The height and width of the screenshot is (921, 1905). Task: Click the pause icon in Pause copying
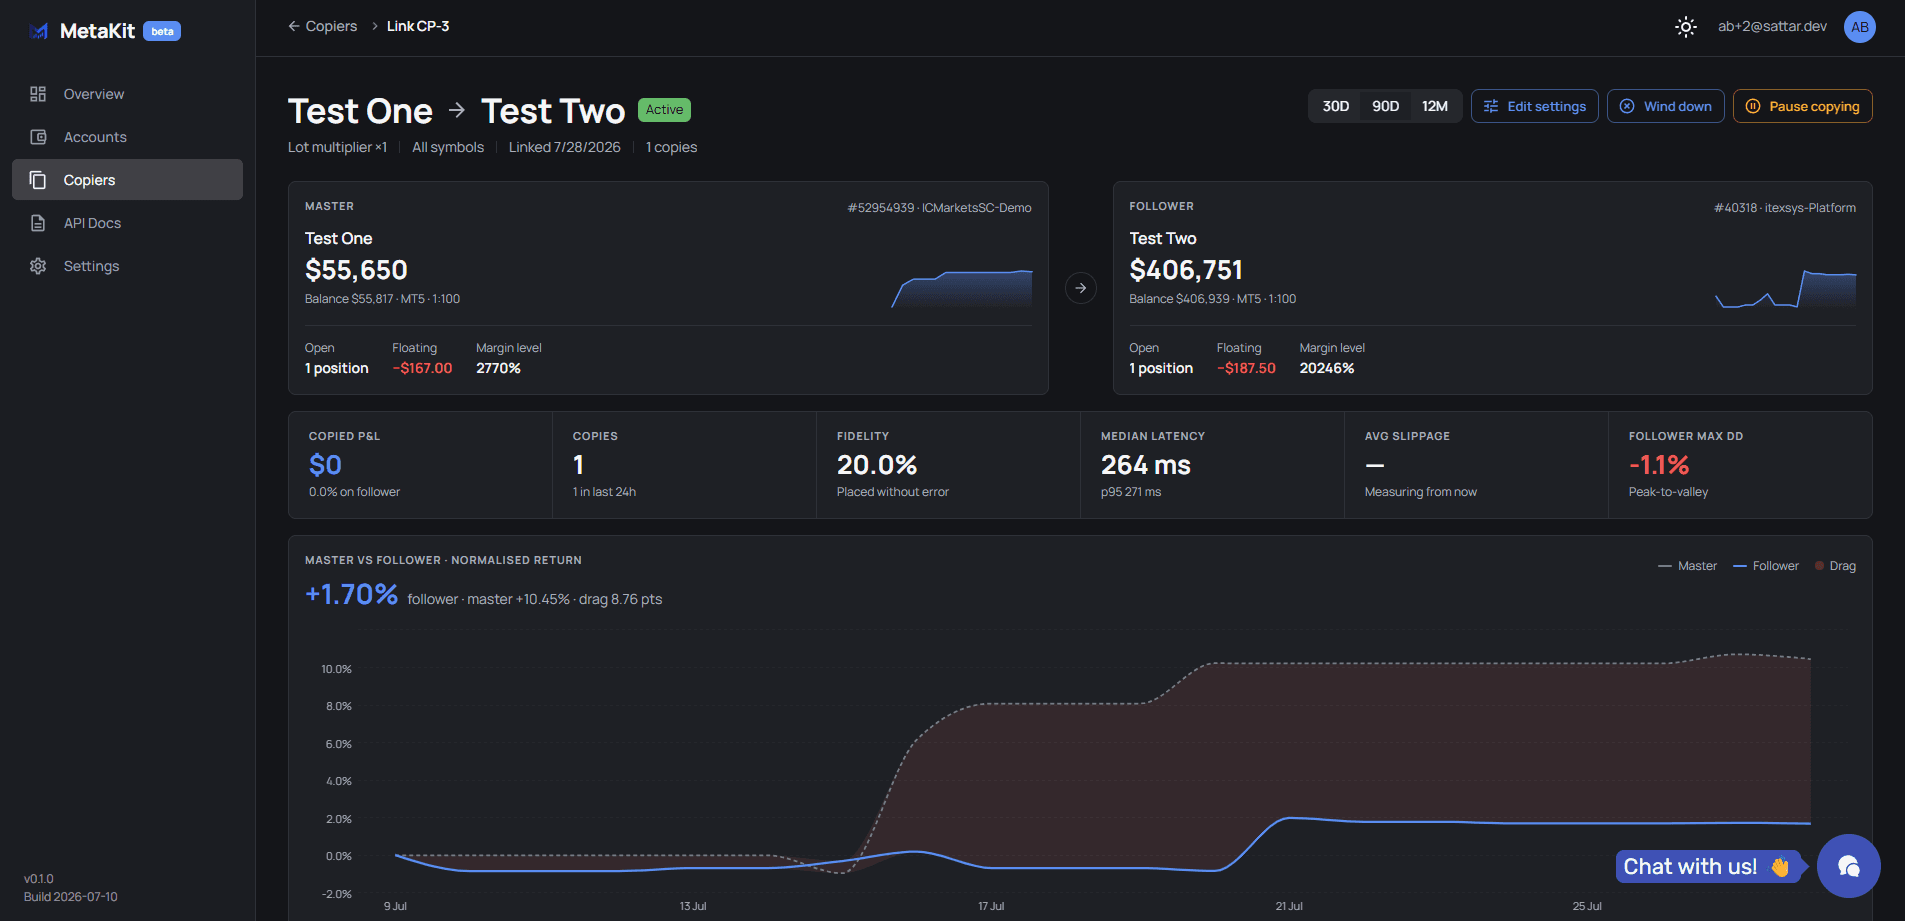pyautogui.click(x=1753, y=106)
